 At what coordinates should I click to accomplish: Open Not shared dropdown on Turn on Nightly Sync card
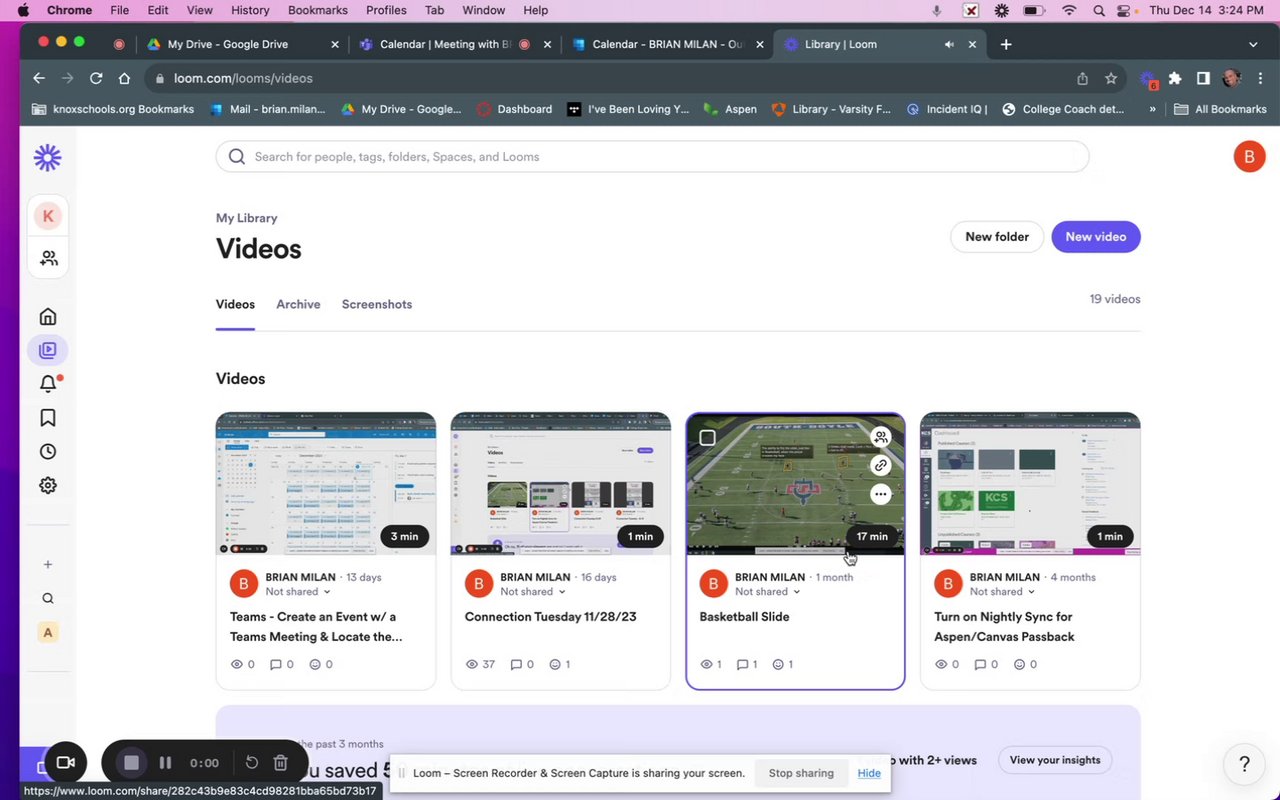point(1003,592)
